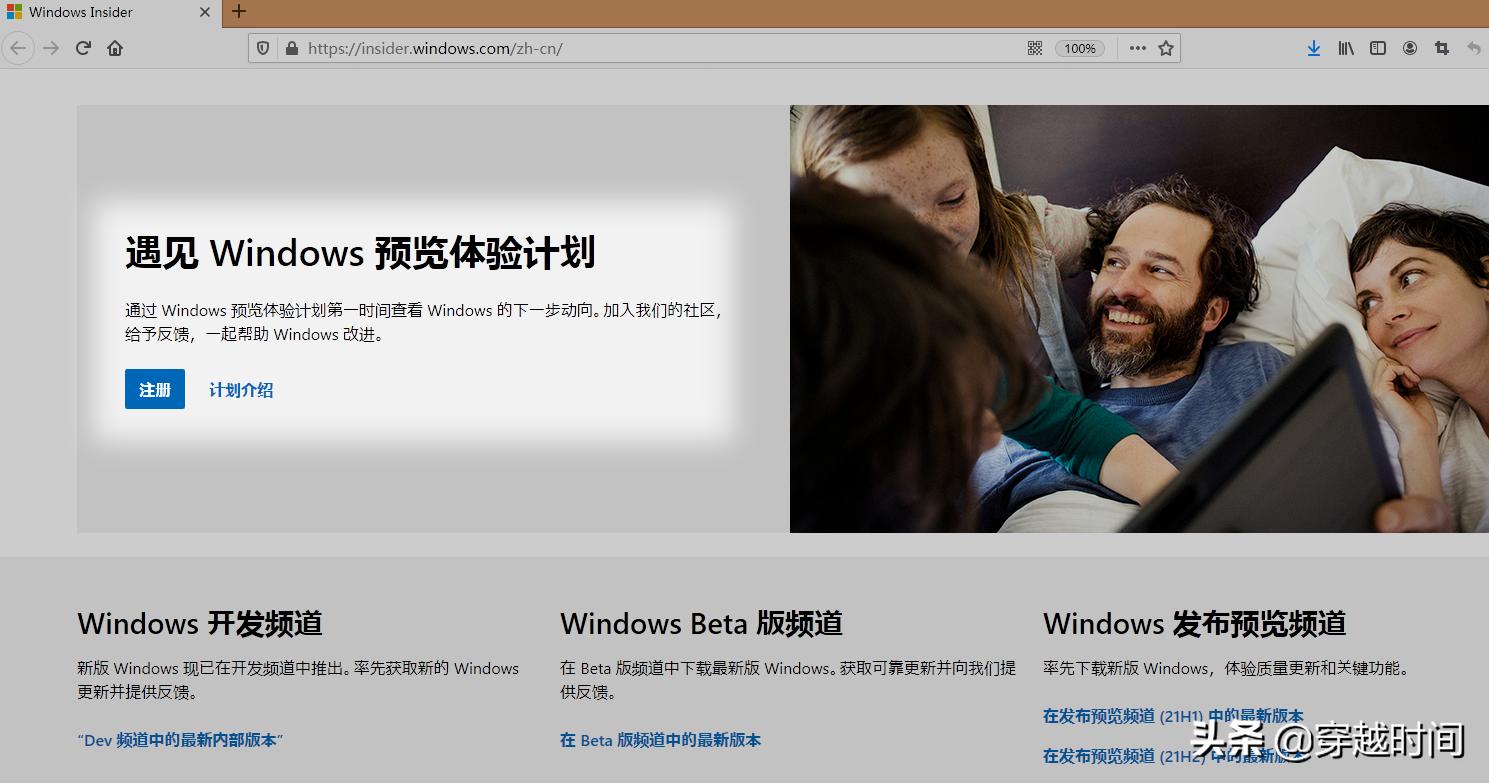
Task: Click the back navigation arrow
Action: pyautogui.click(x=18, y=47)
